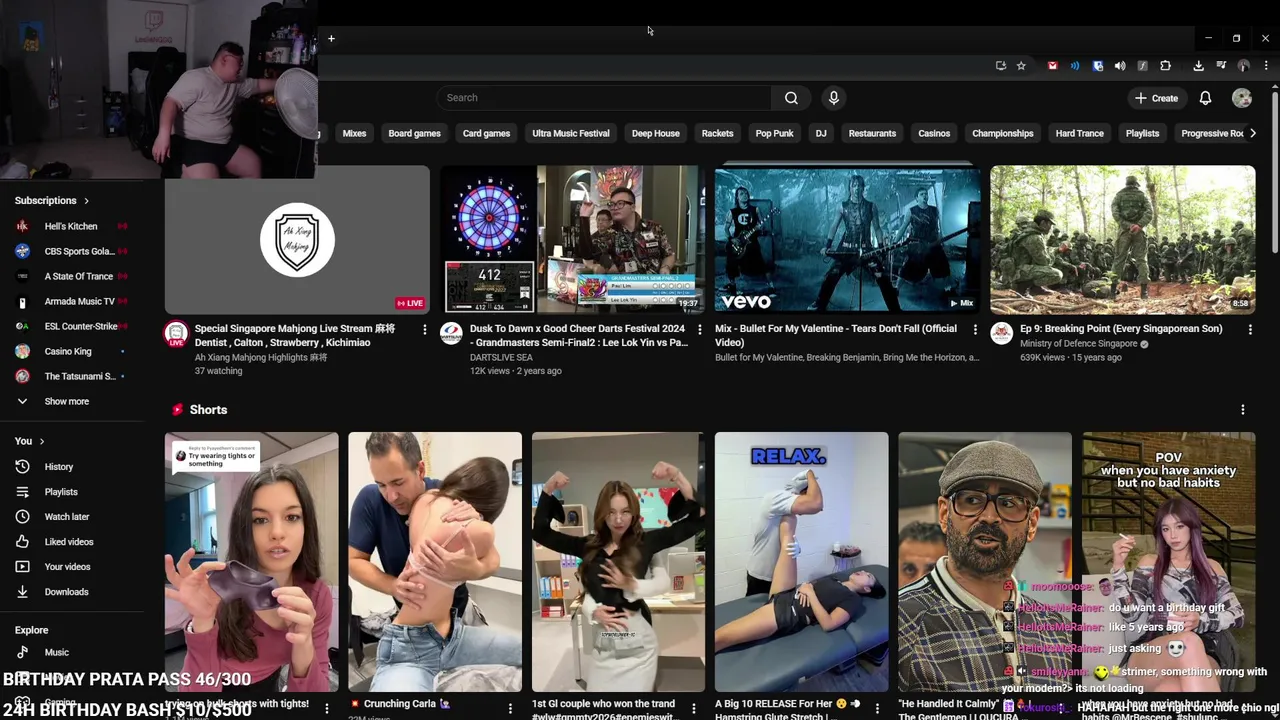1280x720 pixels.
Task: Select the Card games chip
Action: [x=486, y=133]
